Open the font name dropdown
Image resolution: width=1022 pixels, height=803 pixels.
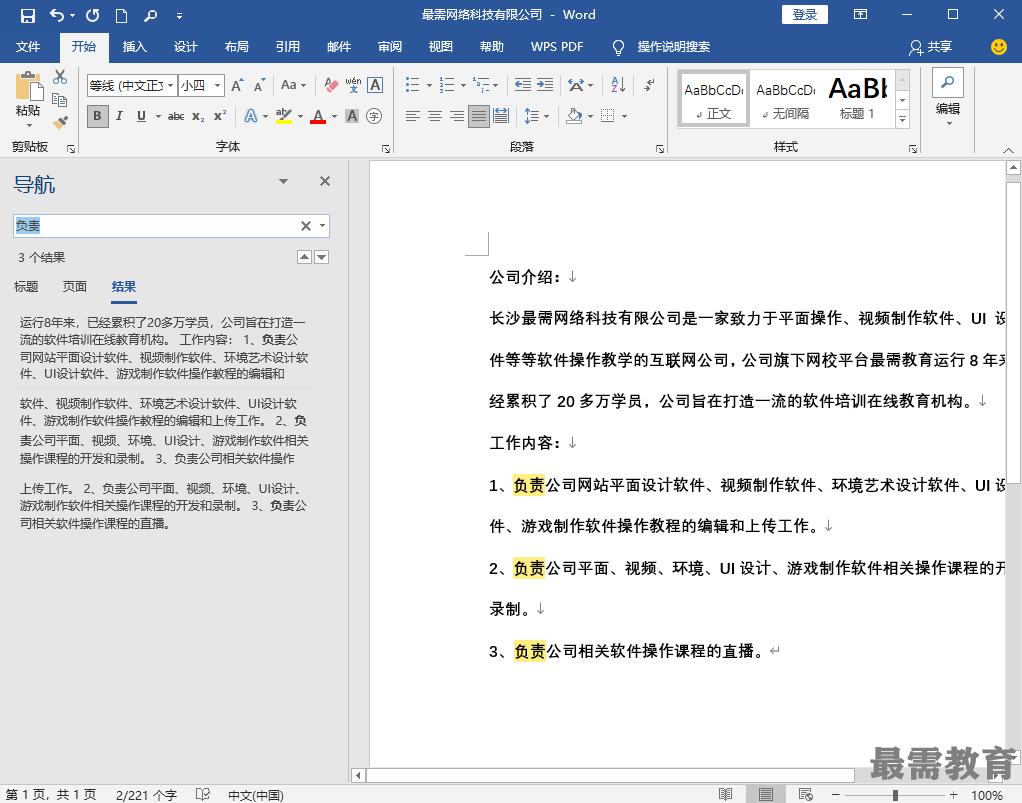pyautogui.click(x=170, y=85)
